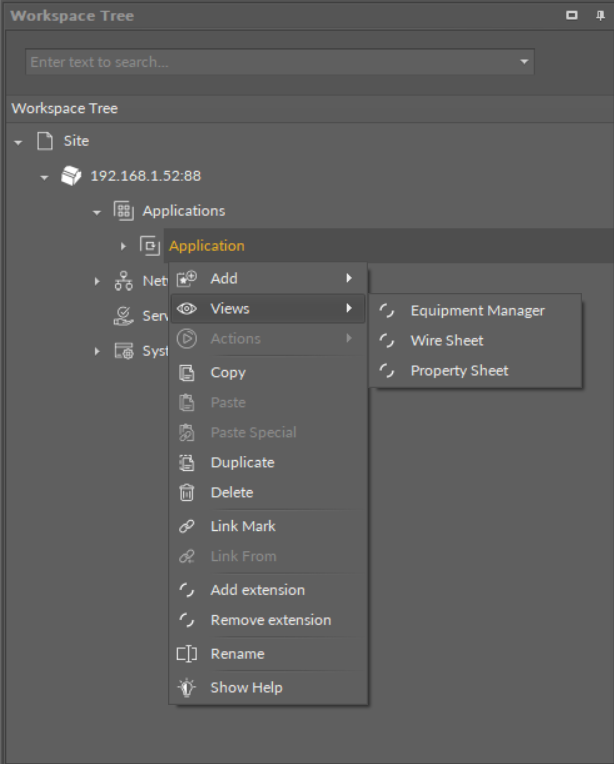614x764 pixels.
Task: Click the Applications node icon
Action: click(x=124, y=211)
